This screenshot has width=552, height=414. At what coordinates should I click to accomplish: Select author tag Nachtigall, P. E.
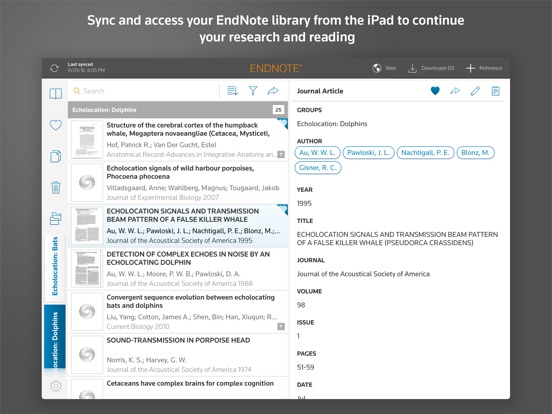click(x=425, y=152)
